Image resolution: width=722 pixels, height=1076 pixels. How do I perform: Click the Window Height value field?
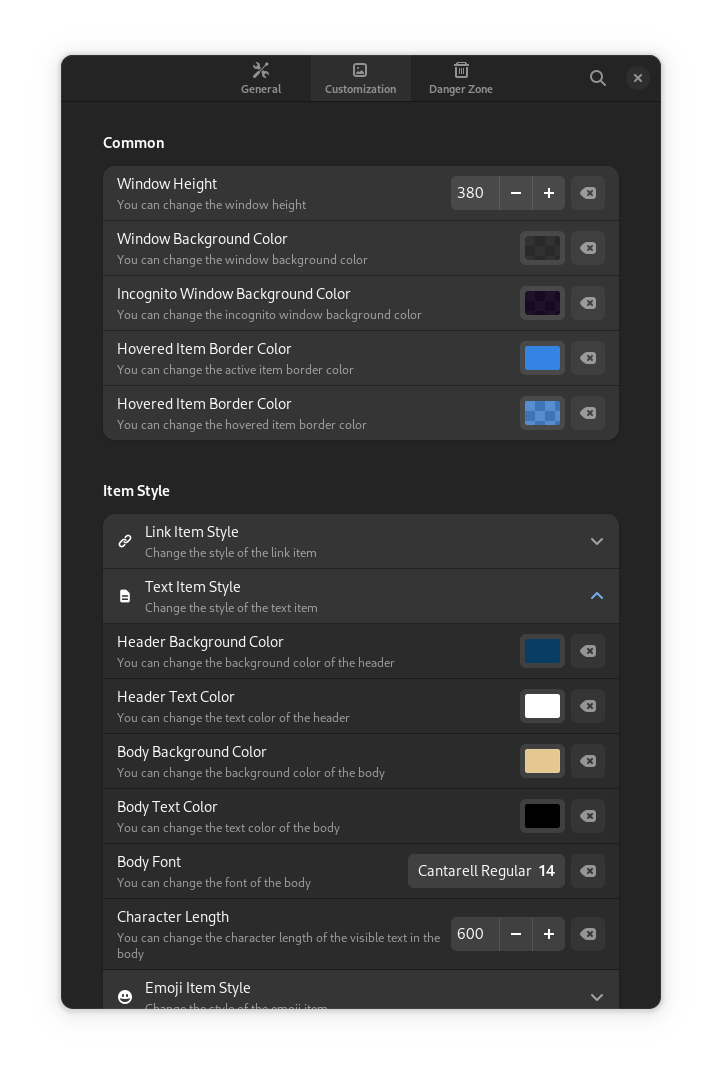tap(475, 193)
